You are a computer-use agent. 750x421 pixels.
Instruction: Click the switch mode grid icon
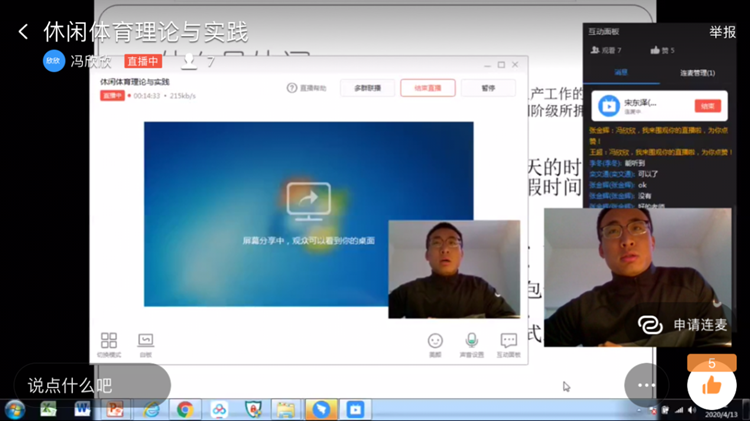109,342
